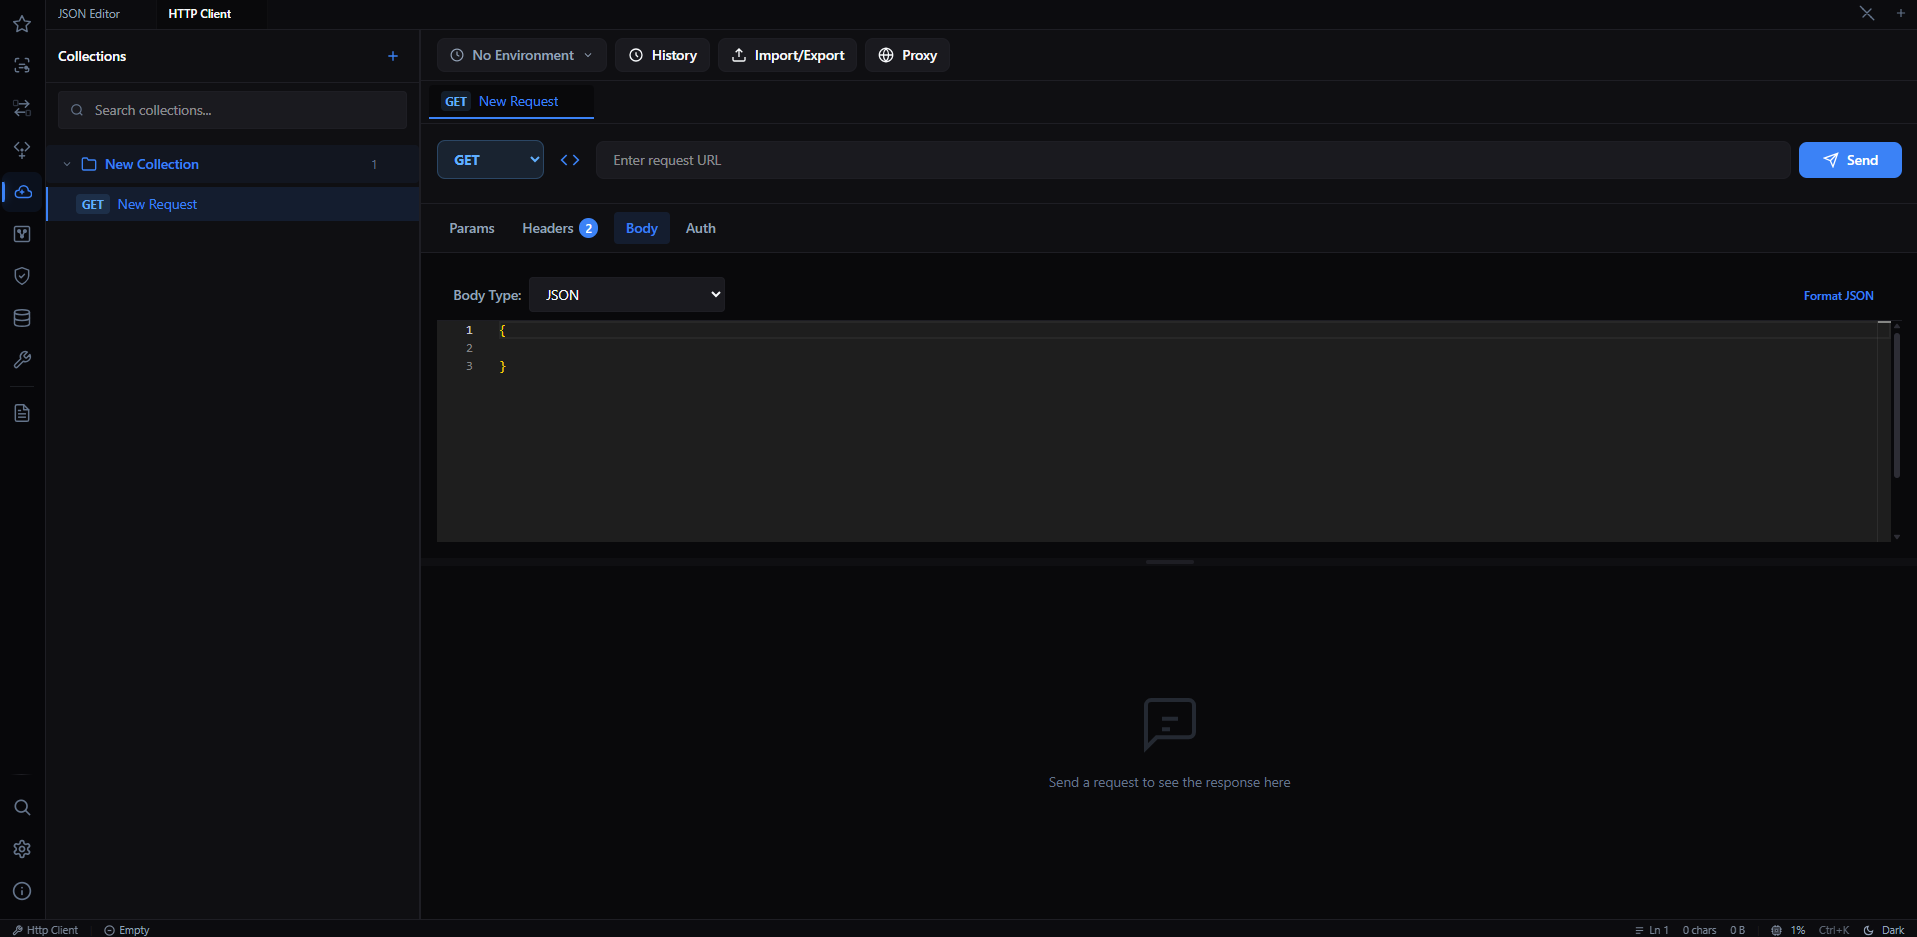Click the document tool icon in sidebar
The width and height of the screenshot is (1917, 937).
(21, 413)
